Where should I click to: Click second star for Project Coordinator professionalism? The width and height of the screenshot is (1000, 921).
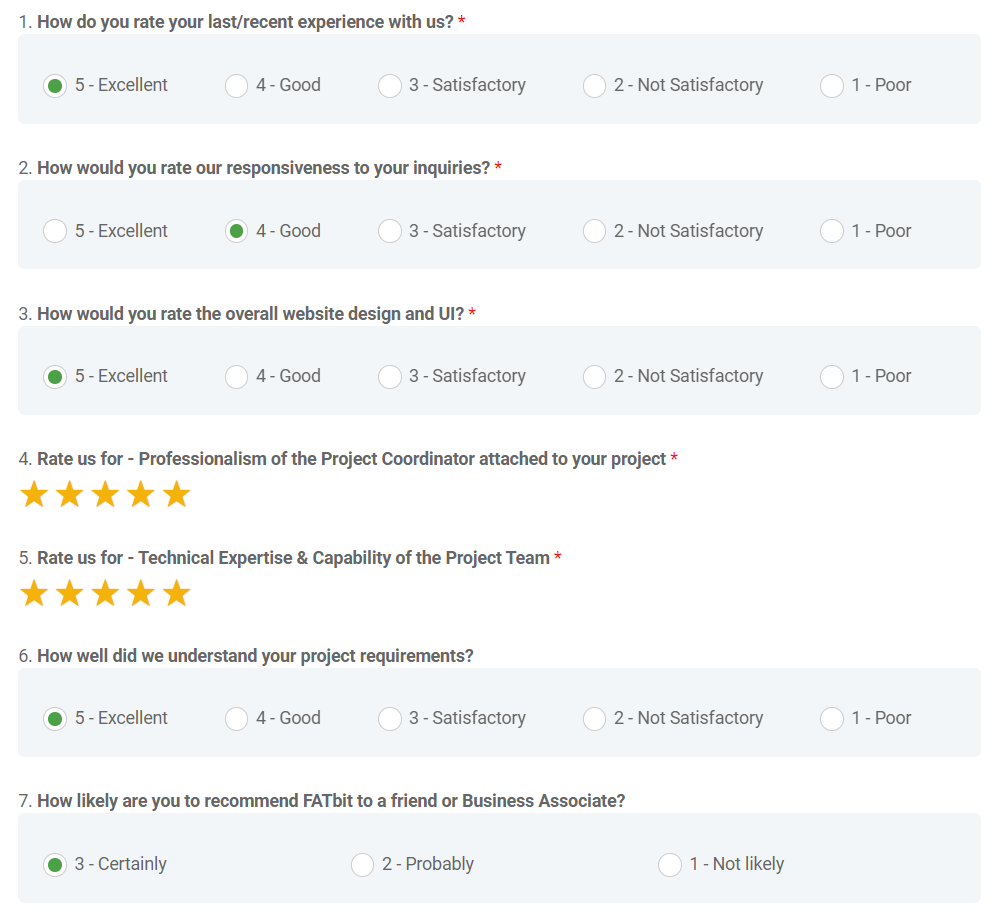pos(69,494)
